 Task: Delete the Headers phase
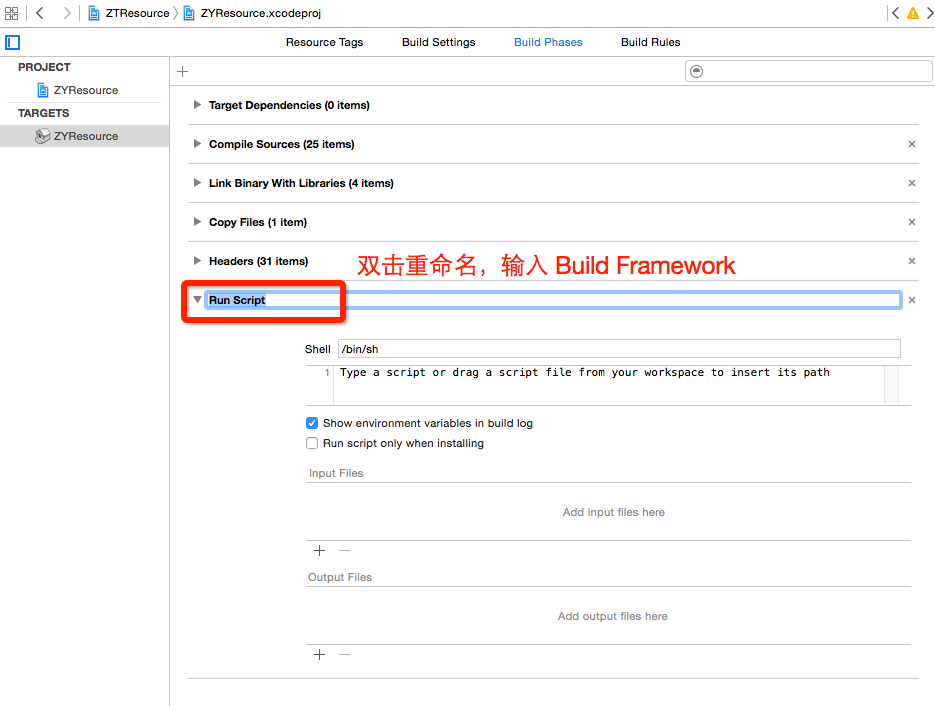(912, 261)
